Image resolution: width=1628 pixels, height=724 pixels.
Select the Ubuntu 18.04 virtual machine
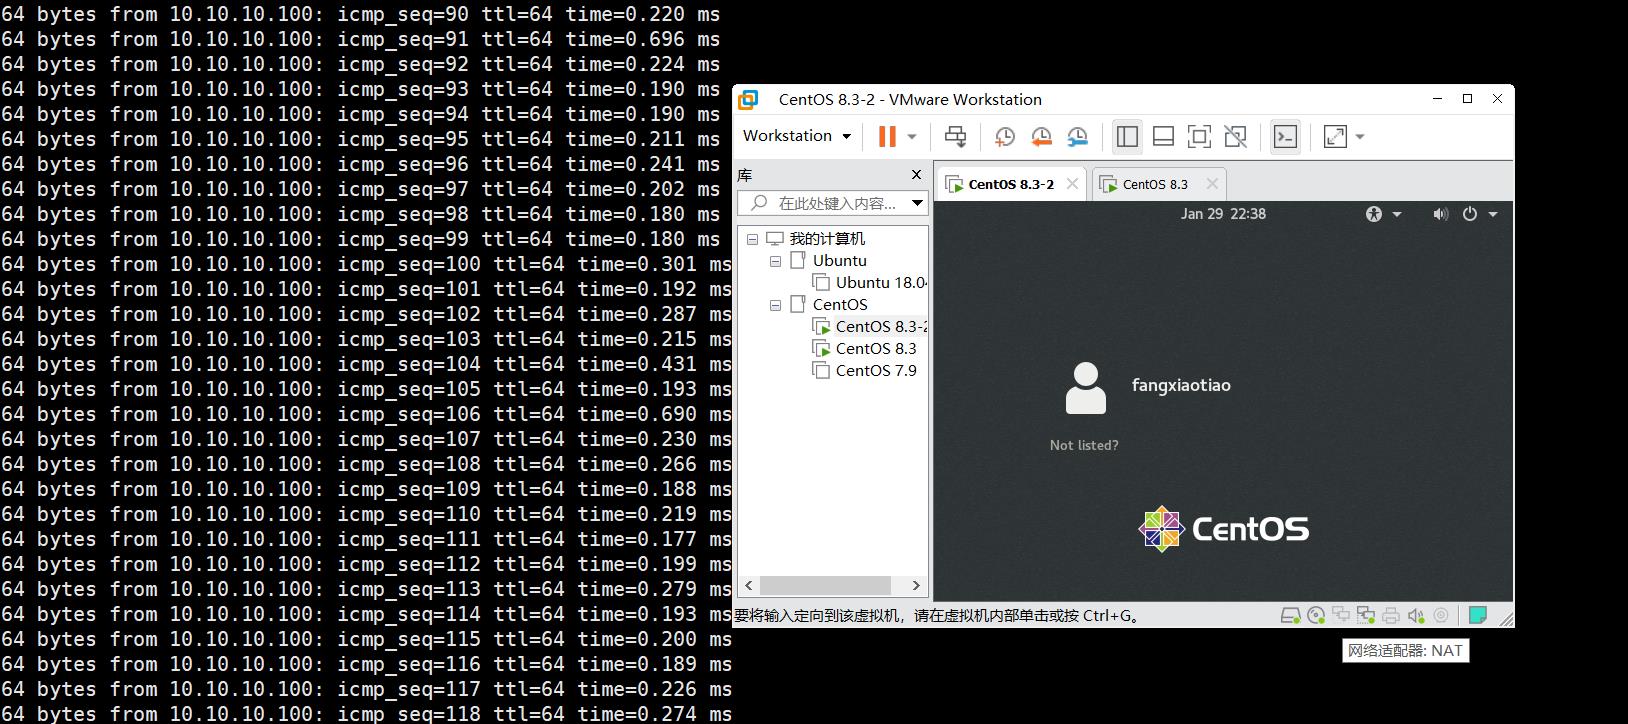[x=881, y=282]
